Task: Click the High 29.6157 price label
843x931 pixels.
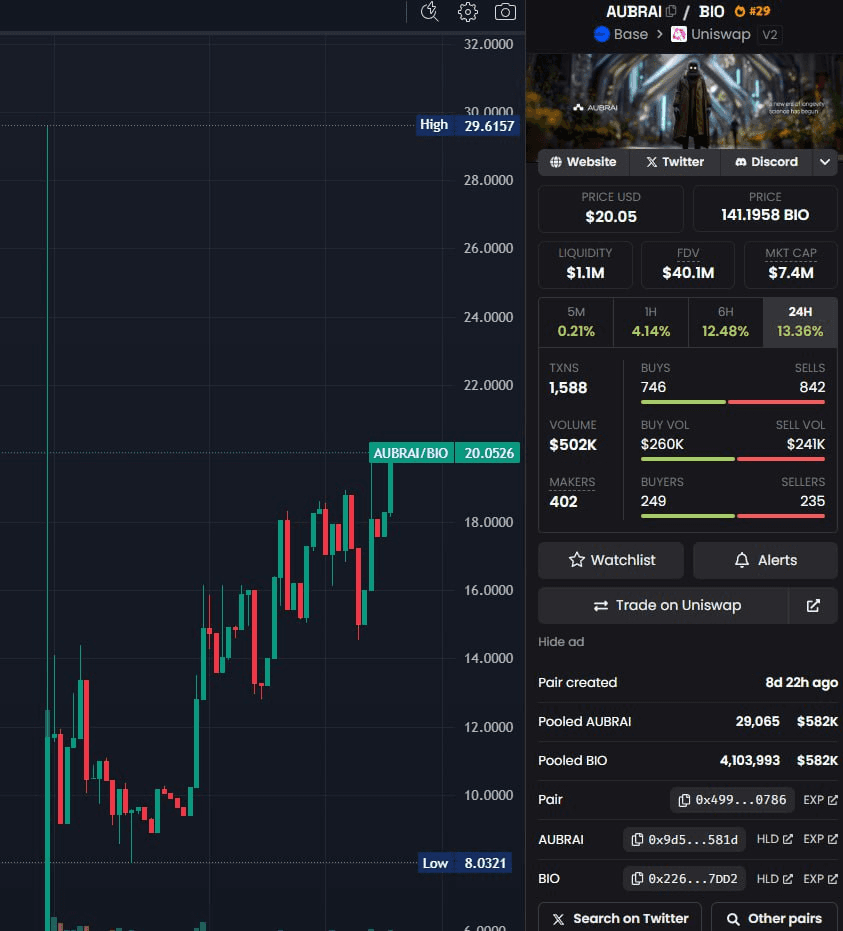Action: (468, 125)
